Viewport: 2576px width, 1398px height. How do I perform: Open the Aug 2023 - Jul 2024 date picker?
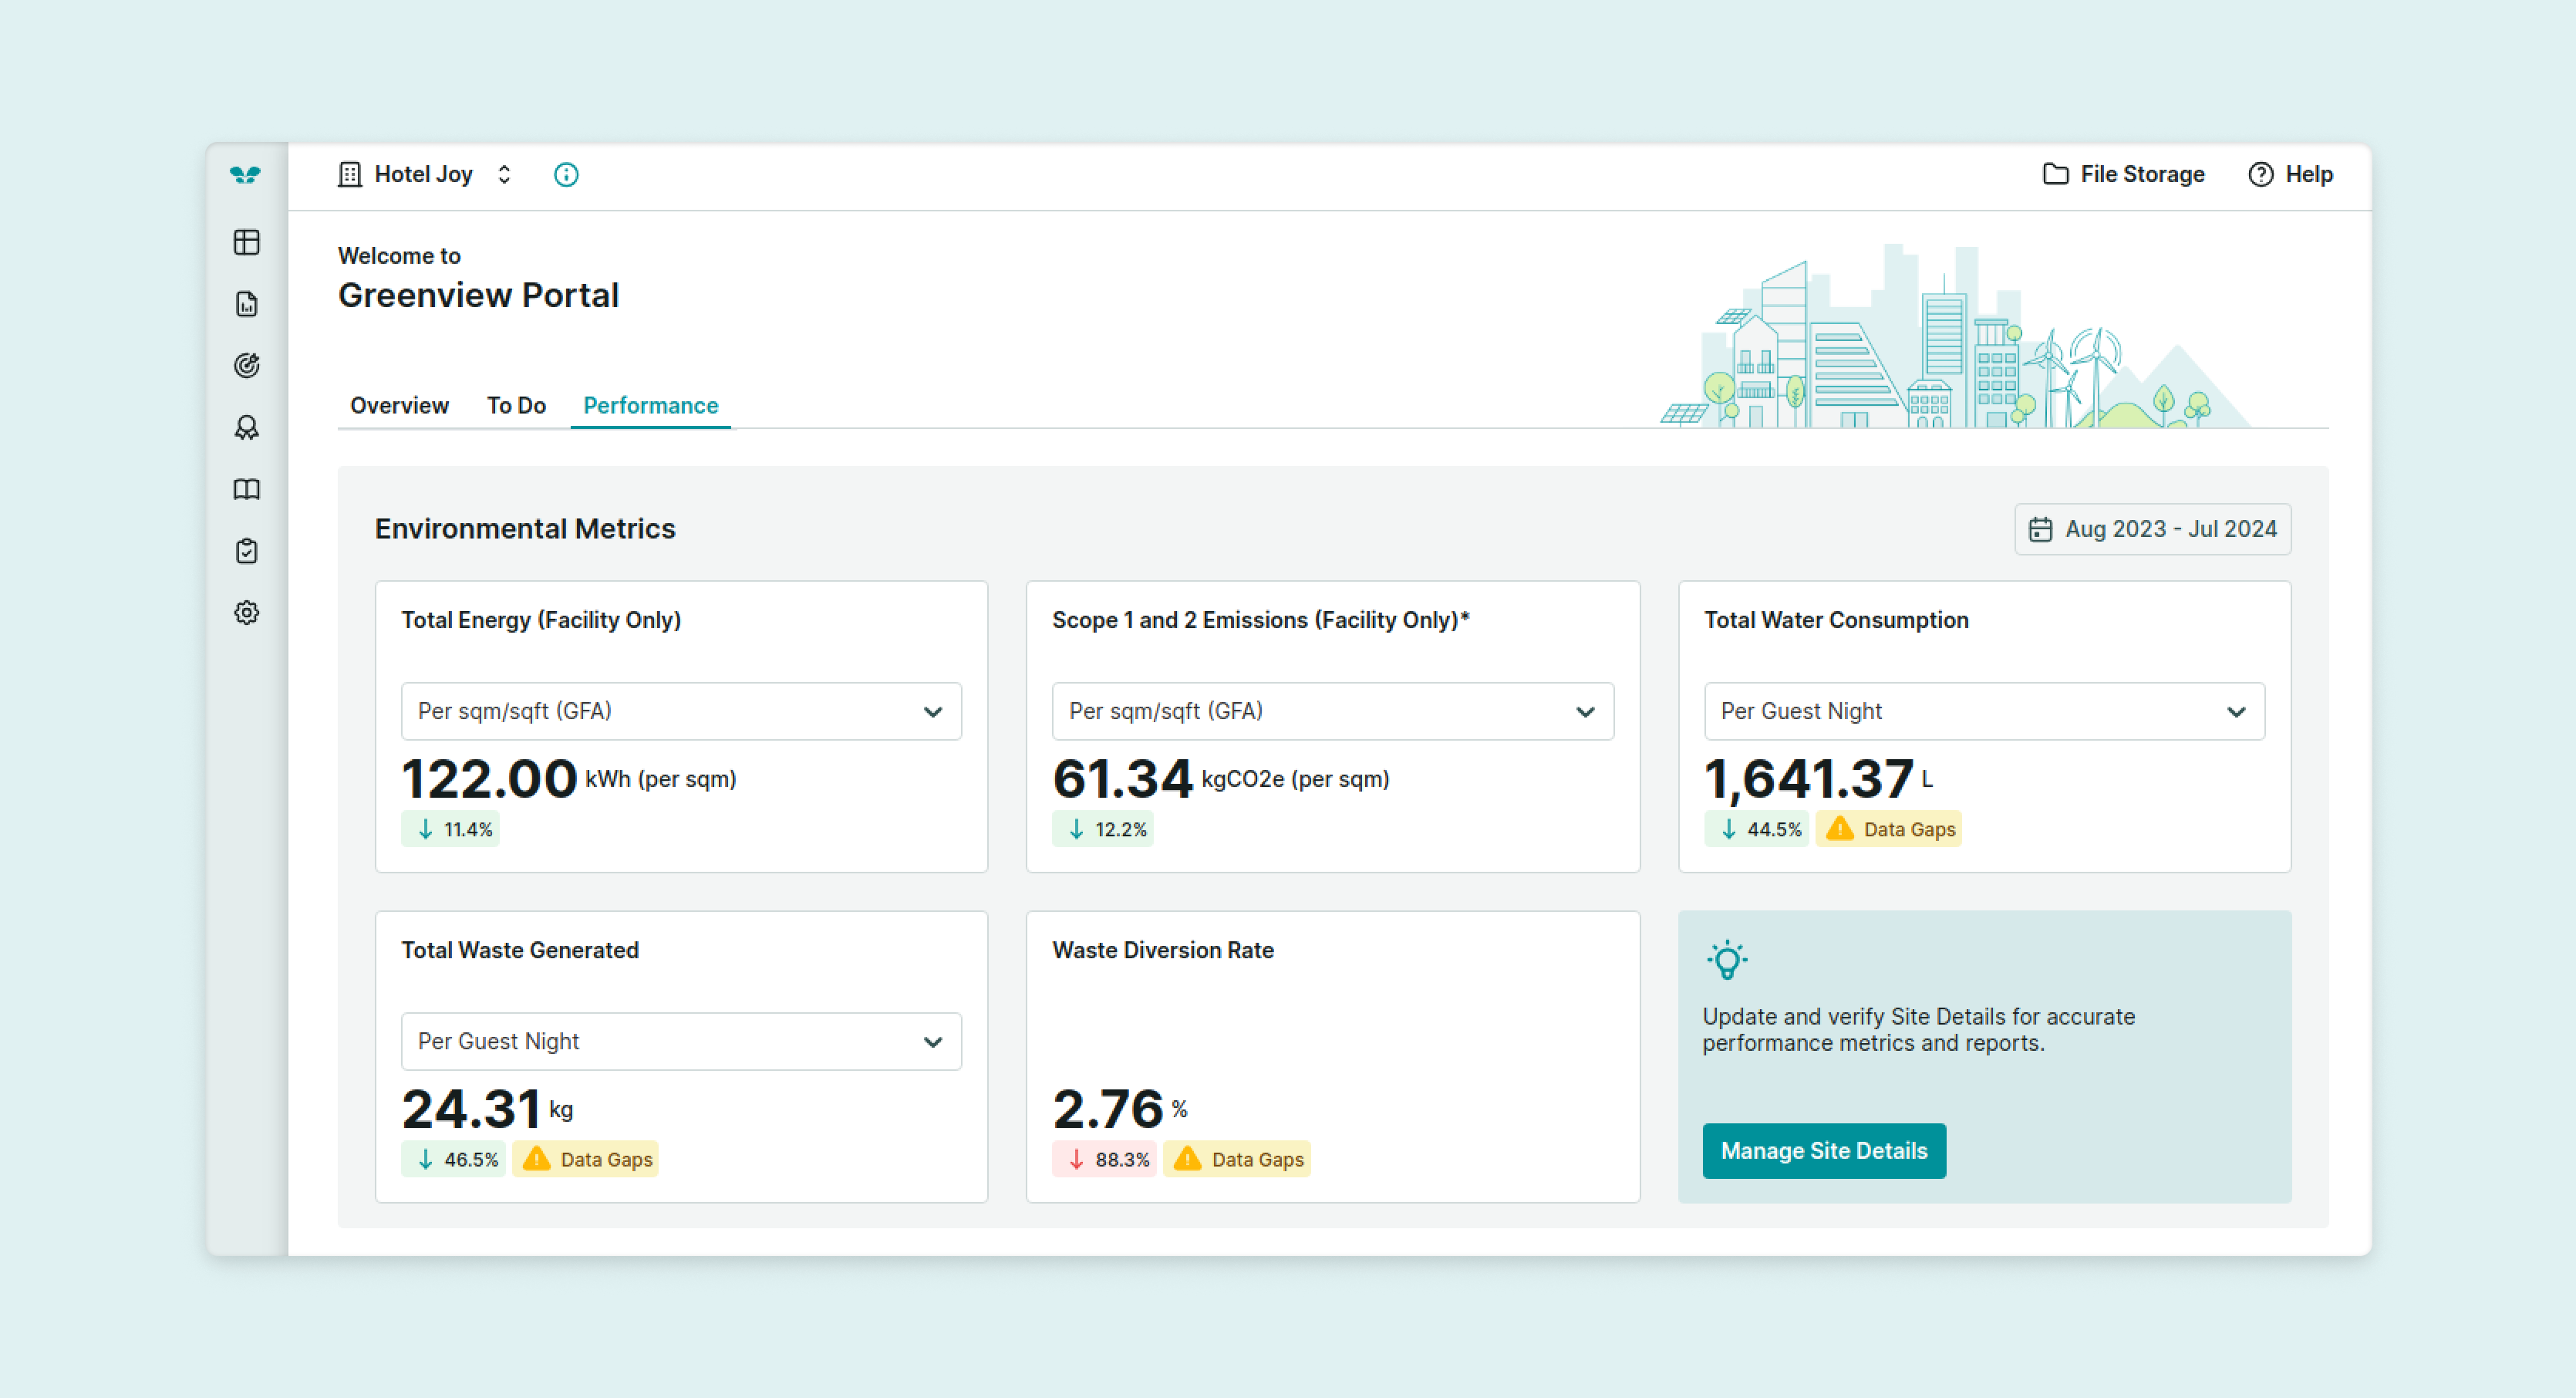click(x=2152, y=529)
